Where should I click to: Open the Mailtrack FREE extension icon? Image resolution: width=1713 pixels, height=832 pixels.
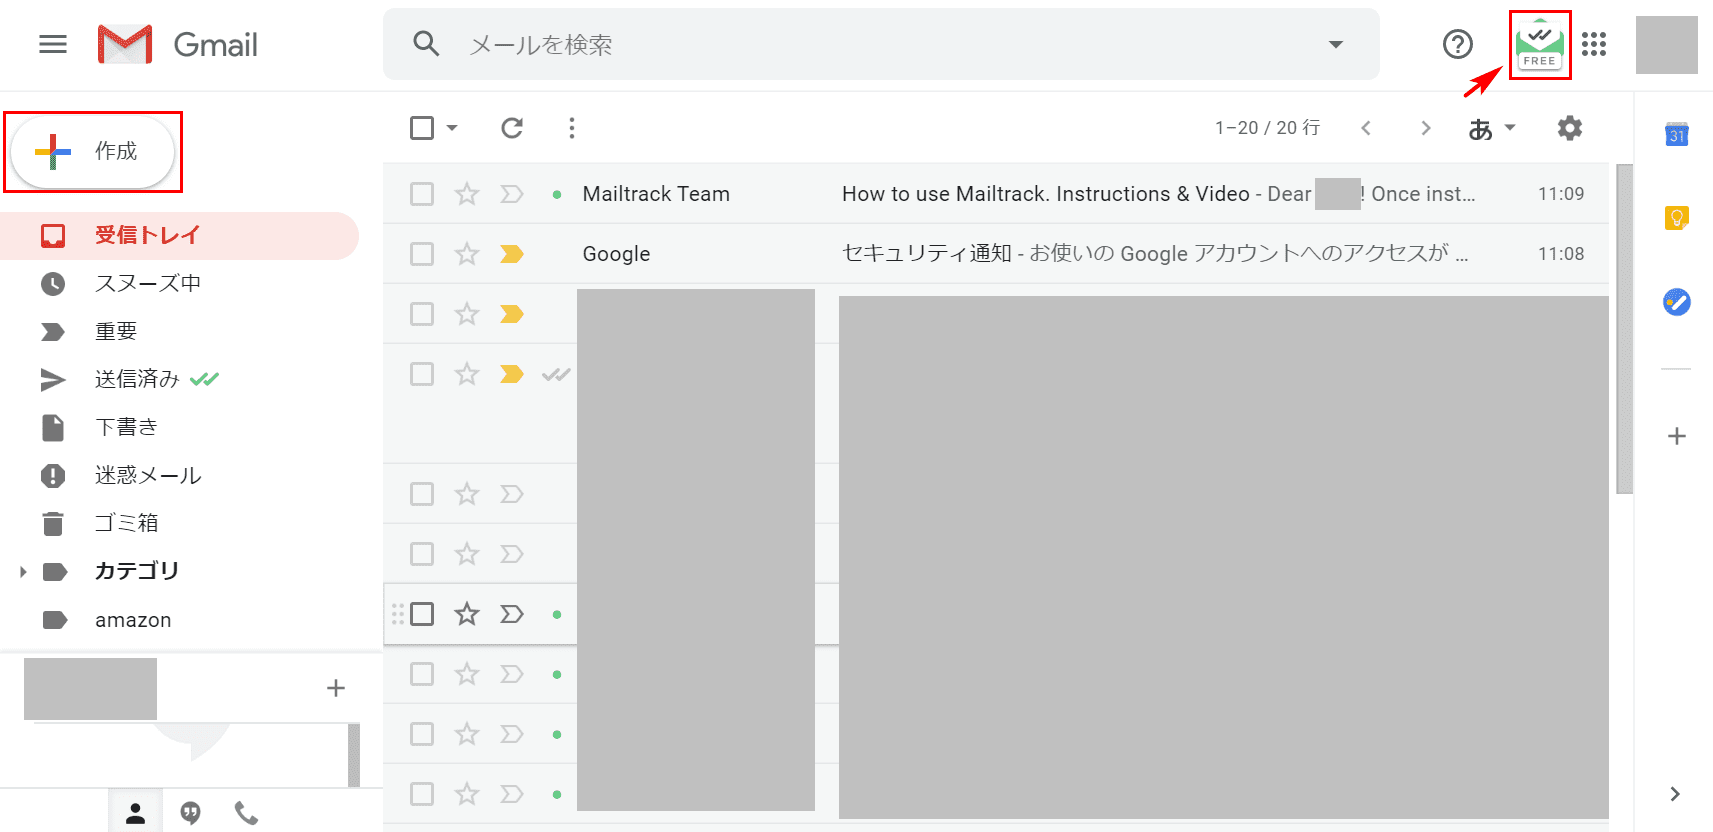[x=1540, y=46]
